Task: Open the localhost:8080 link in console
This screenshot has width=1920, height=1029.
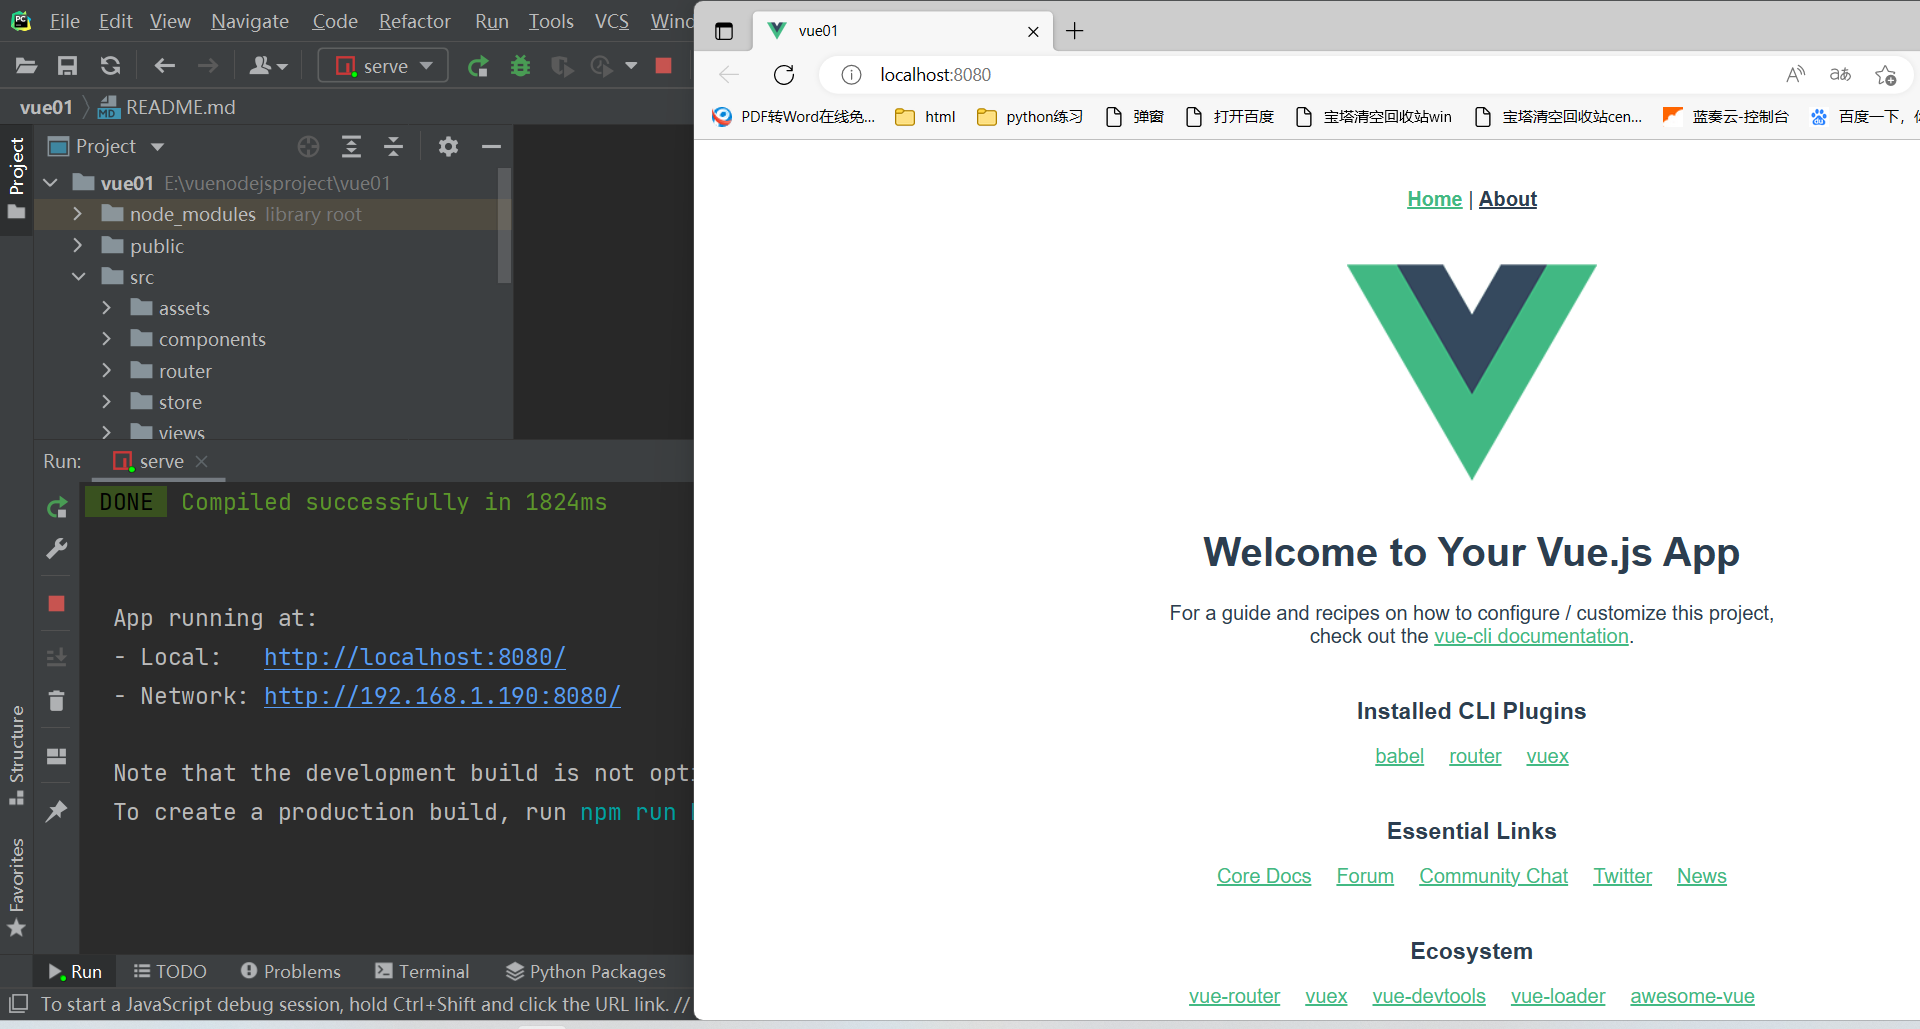Action: 415,657
